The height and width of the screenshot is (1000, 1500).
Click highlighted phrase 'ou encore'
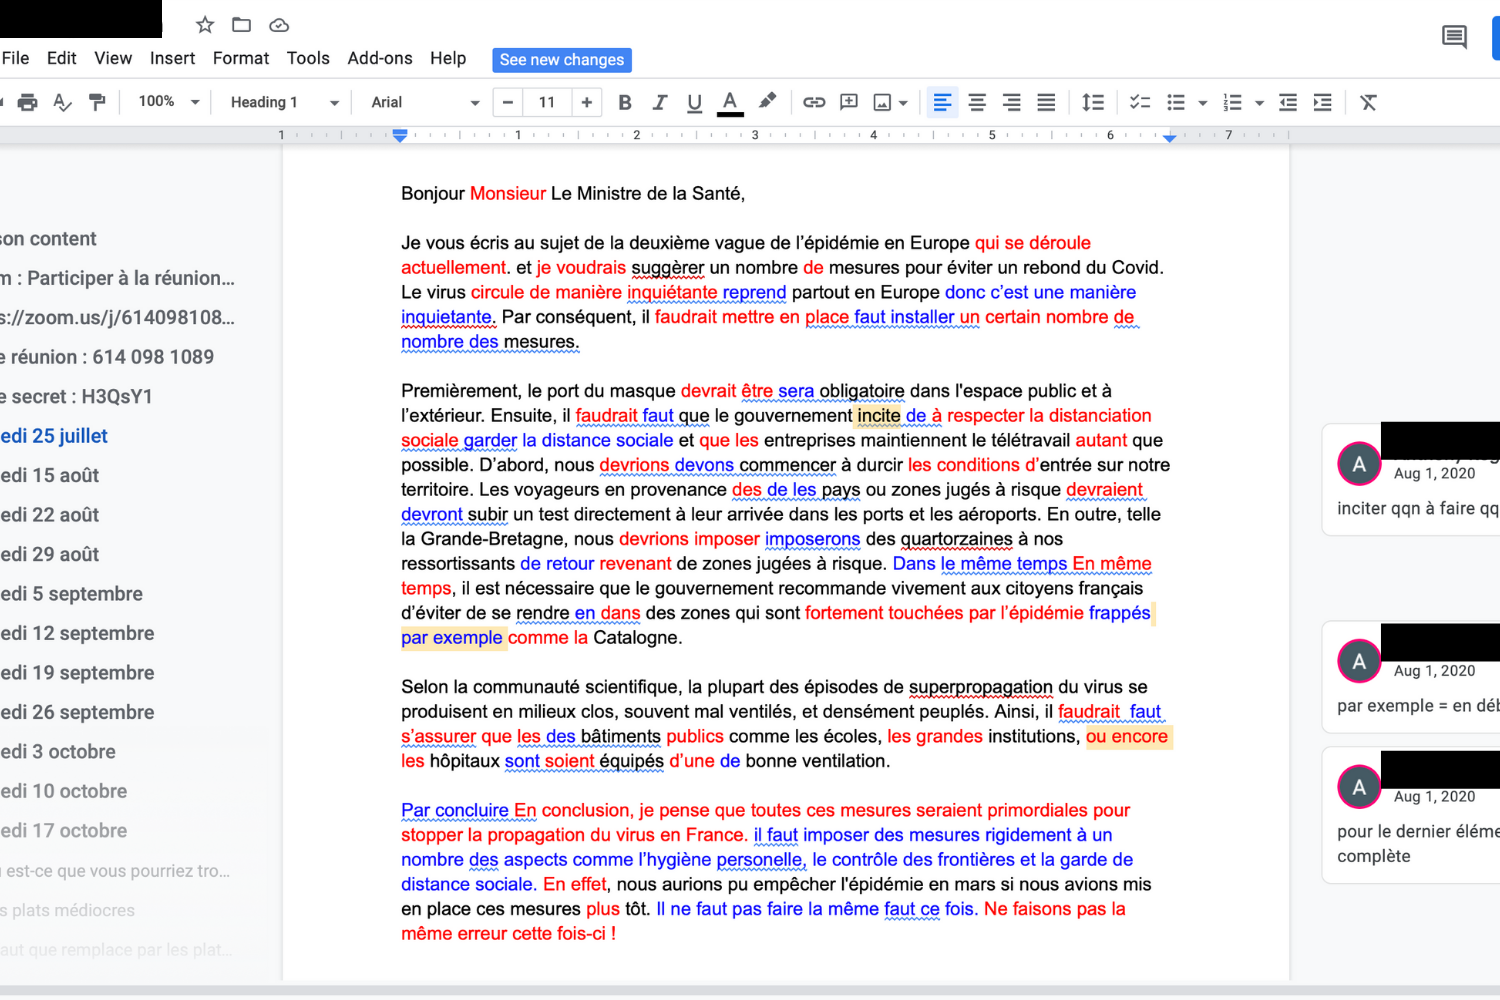click(x=1127, y=737)
